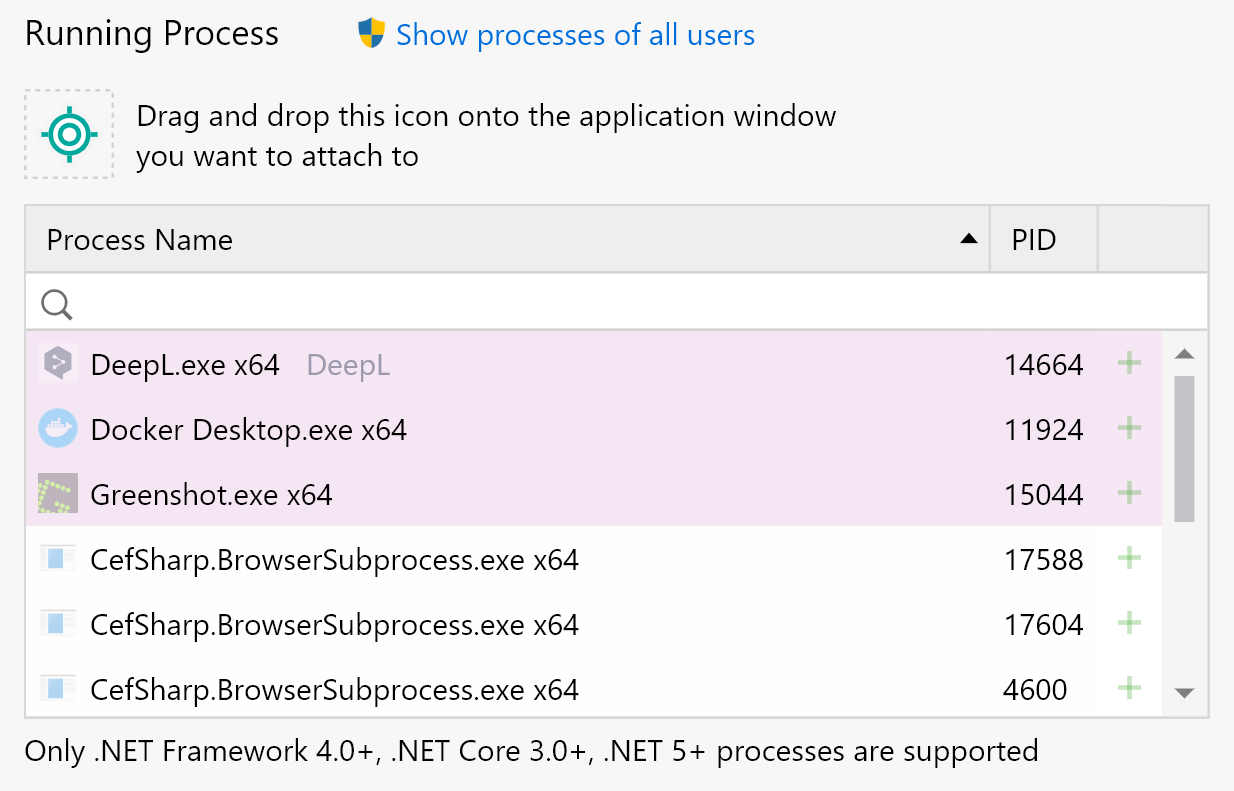Image resolution: width=1234 pixels, height=791 pixels.
Task: Click the Greenshot application icon
Action: point(58,494)
